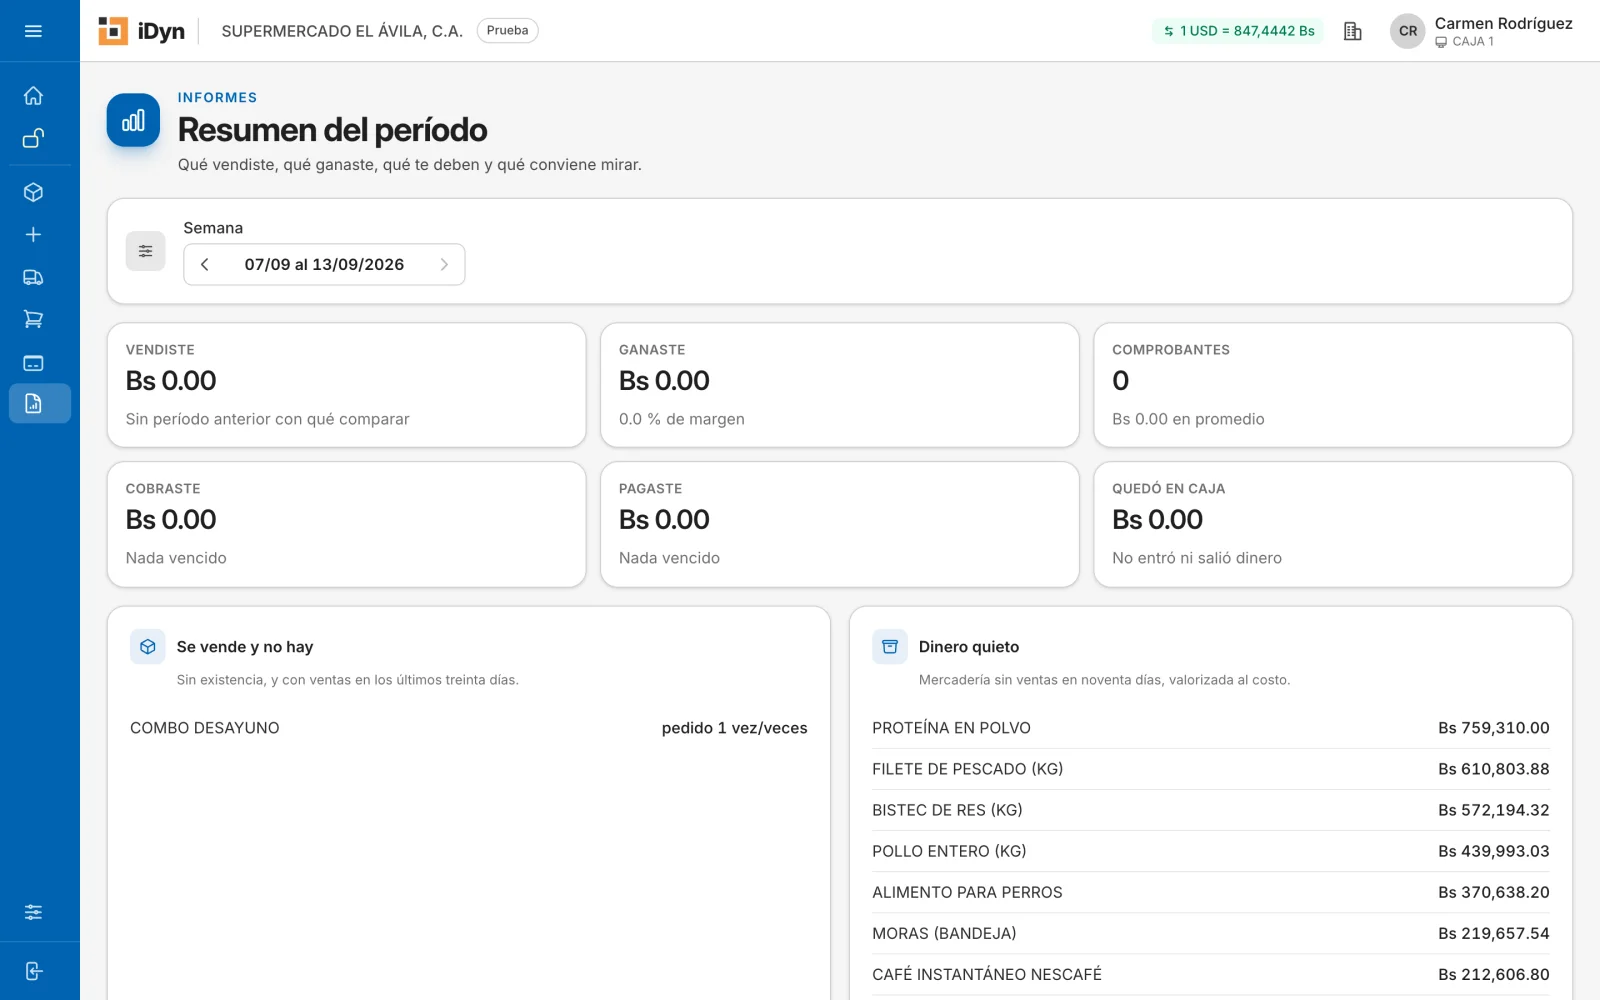Select the PROTEÍNA EN POLVO row

click(x=1211, y=728)
